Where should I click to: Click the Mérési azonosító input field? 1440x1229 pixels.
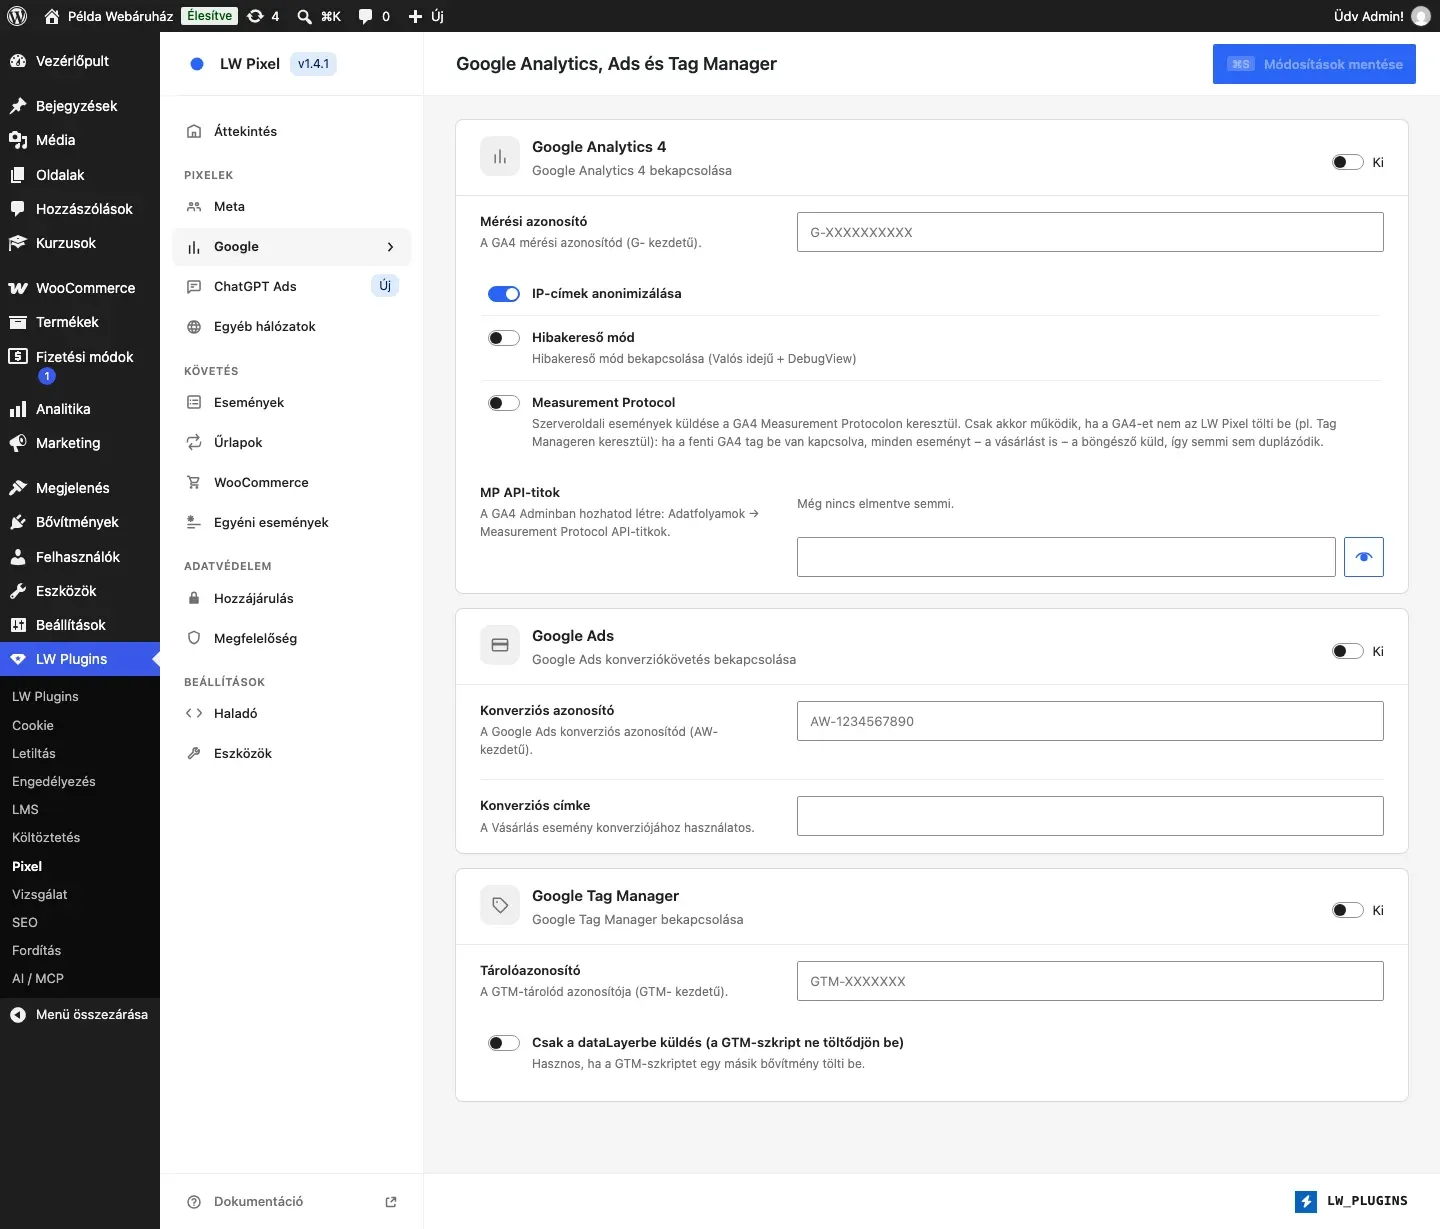click(1090, 232)
